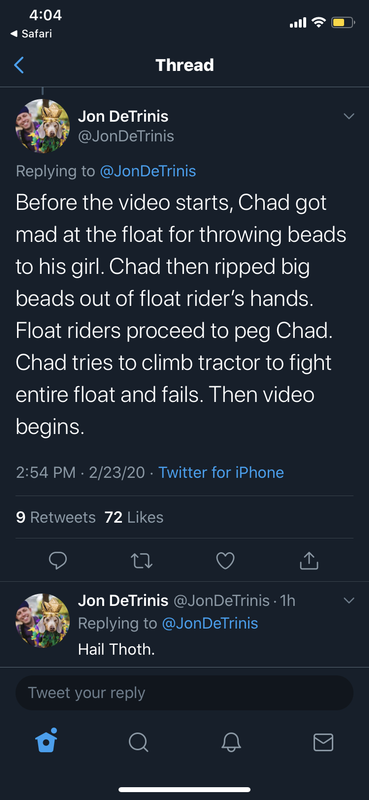Open Messages envelope tab
This screenshot has height=800, width=369.
(x=323, y=742)
